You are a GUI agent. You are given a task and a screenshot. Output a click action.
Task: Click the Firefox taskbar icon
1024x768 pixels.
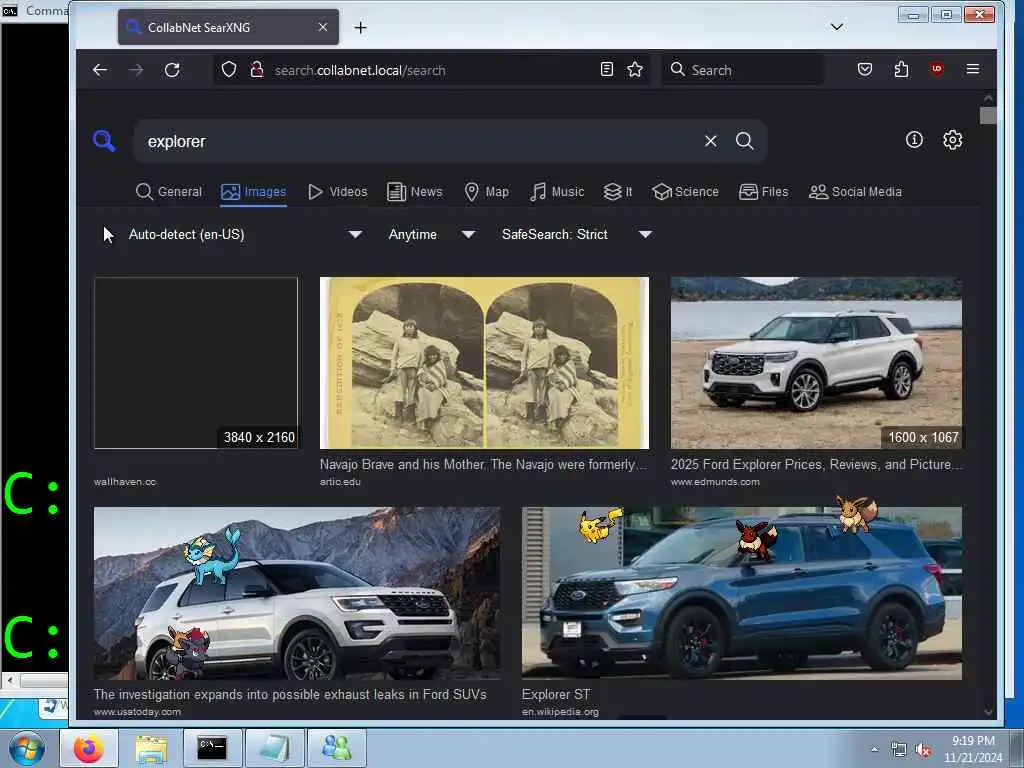point(89,748)
